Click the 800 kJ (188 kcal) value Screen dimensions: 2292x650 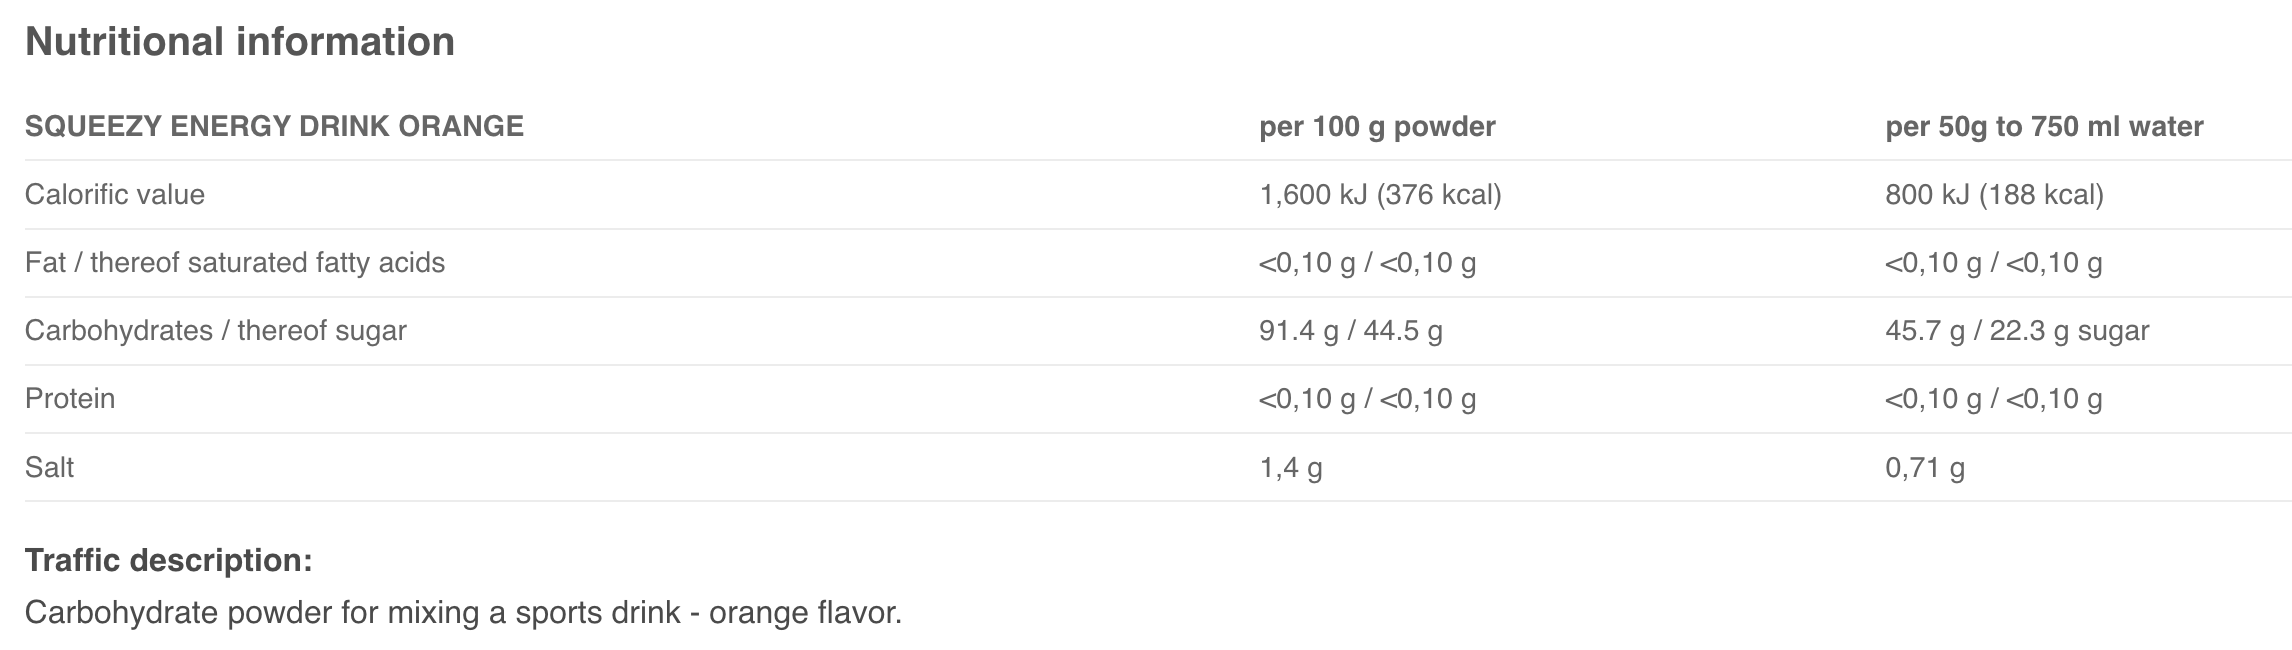click(x=1994, y=194)
